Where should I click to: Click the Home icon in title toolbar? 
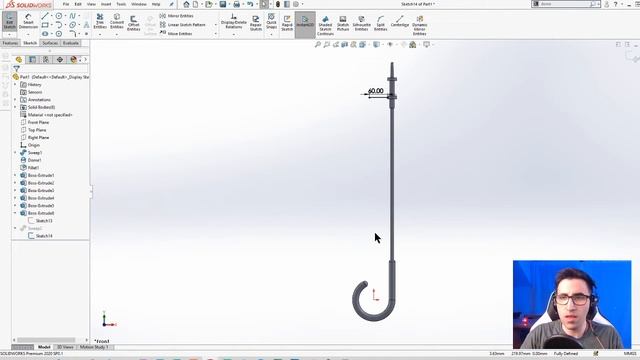click(186, 4)
